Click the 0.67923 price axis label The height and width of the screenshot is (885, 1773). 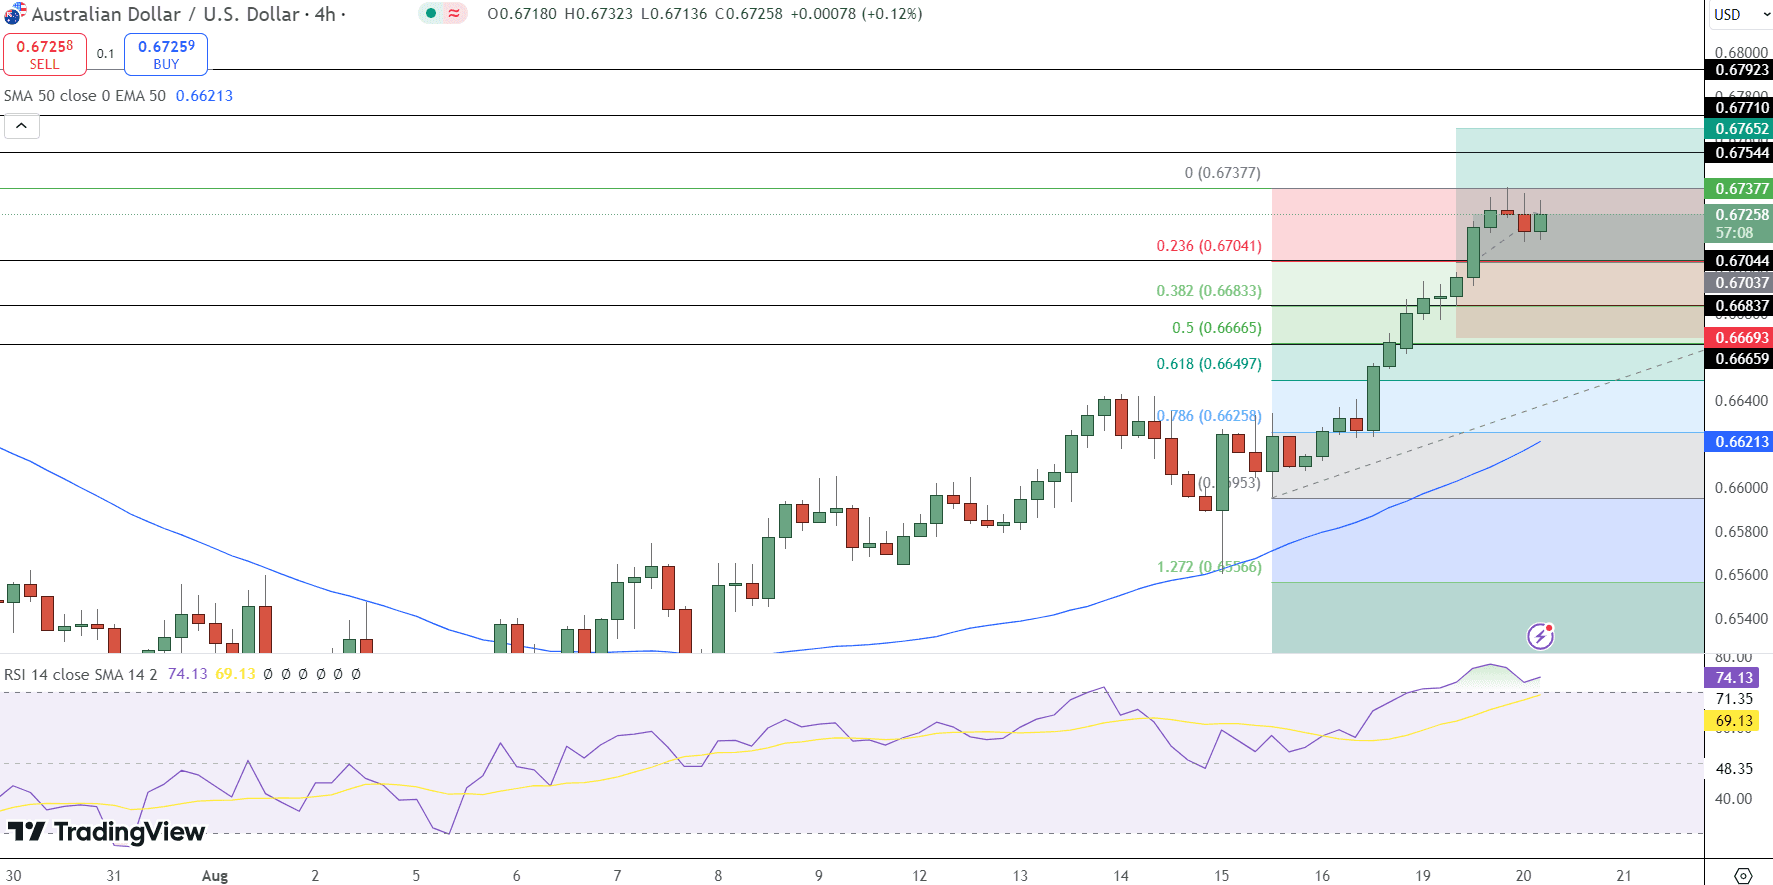pyautogui.click(x=1739, y=70)
